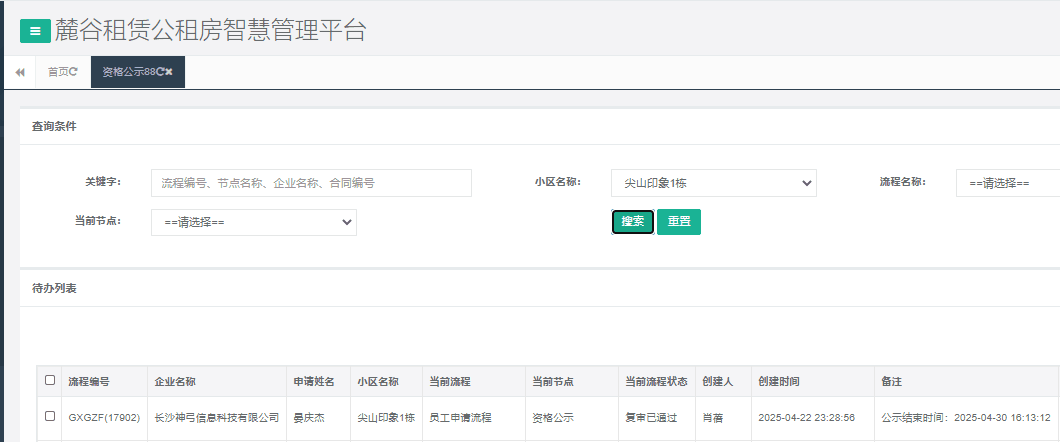
Task: Click the GXGZF(17902) process number cell
Action: [104, 418]
